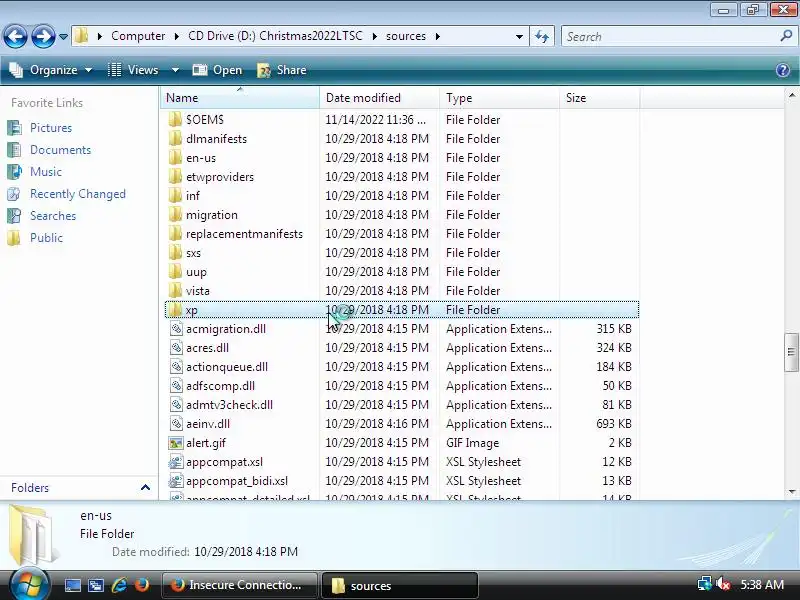Select the sxs folder icon
This screenshot has width=800, height=600.
175,253
